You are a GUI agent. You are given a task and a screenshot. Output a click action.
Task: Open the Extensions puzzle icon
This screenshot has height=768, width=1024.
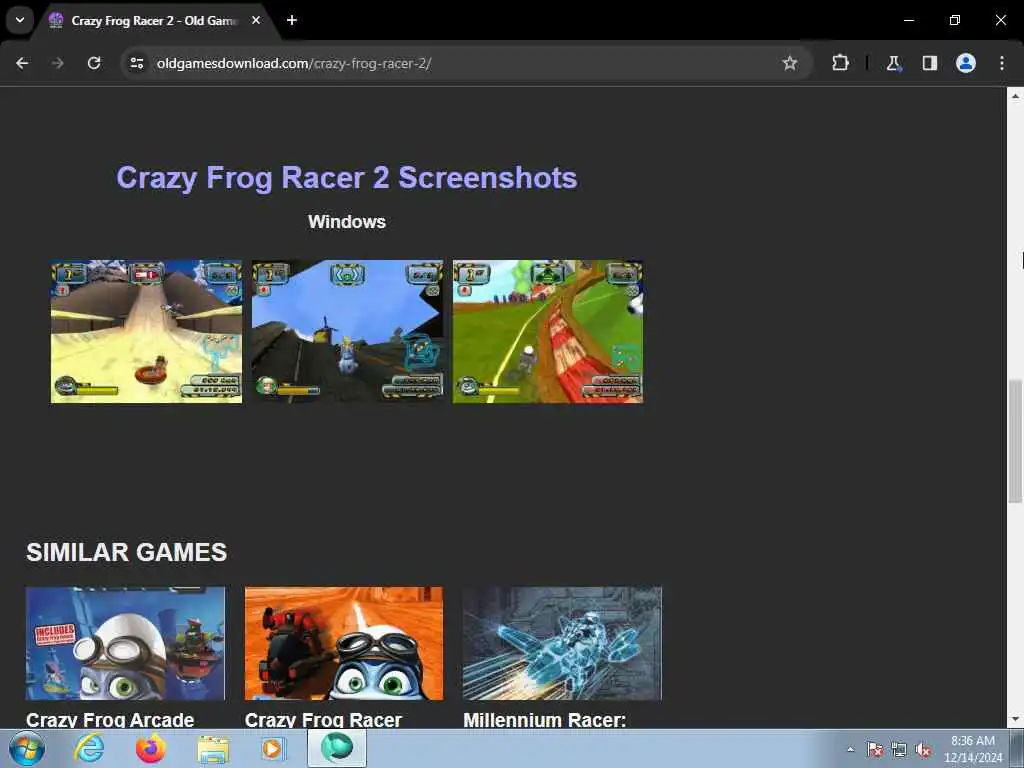pos(840,63)
